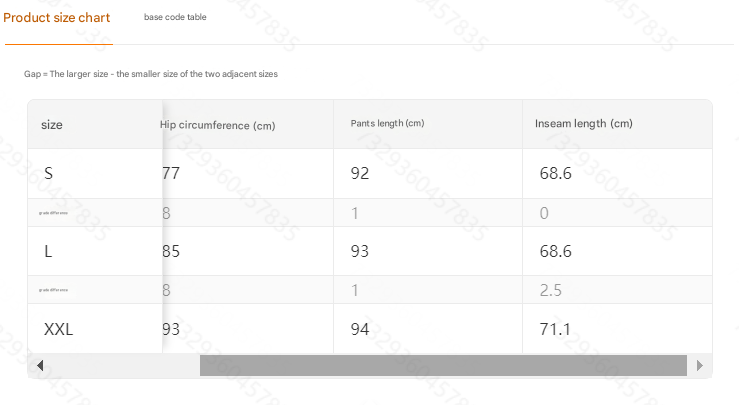This screenshot has height=405, width=739.
Task: Select the XXL size row label
Action: (58, 329)
